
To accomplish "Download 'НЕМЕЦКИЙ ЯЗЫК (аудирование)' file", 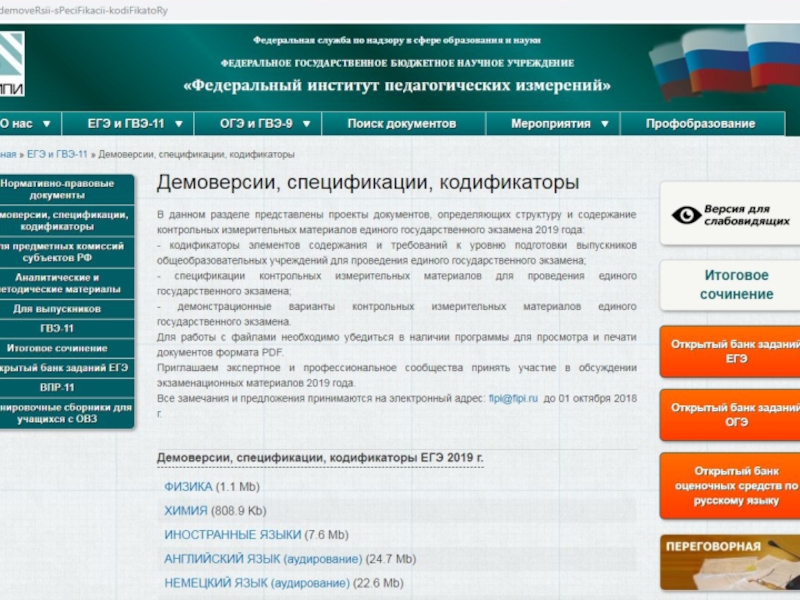I will 257,583.
